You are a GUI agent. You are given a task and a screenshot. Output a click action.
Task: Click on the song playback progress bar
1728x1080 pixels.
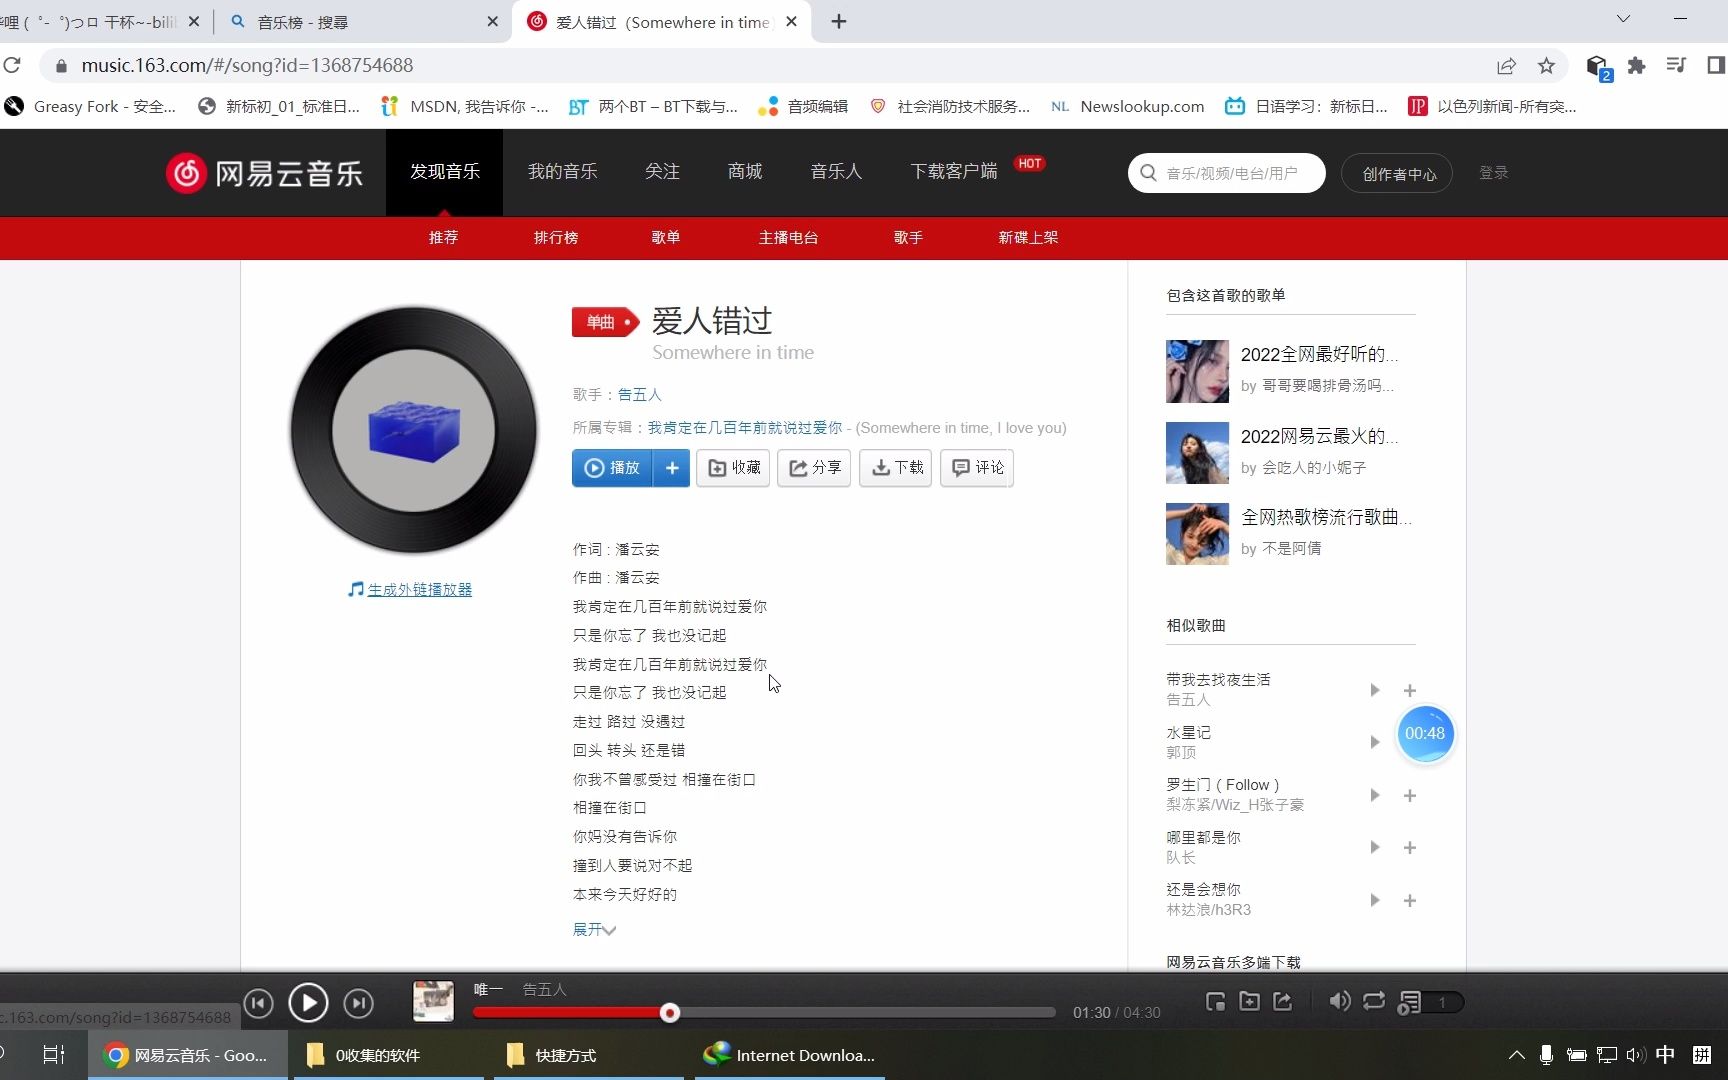point(765,1012)
